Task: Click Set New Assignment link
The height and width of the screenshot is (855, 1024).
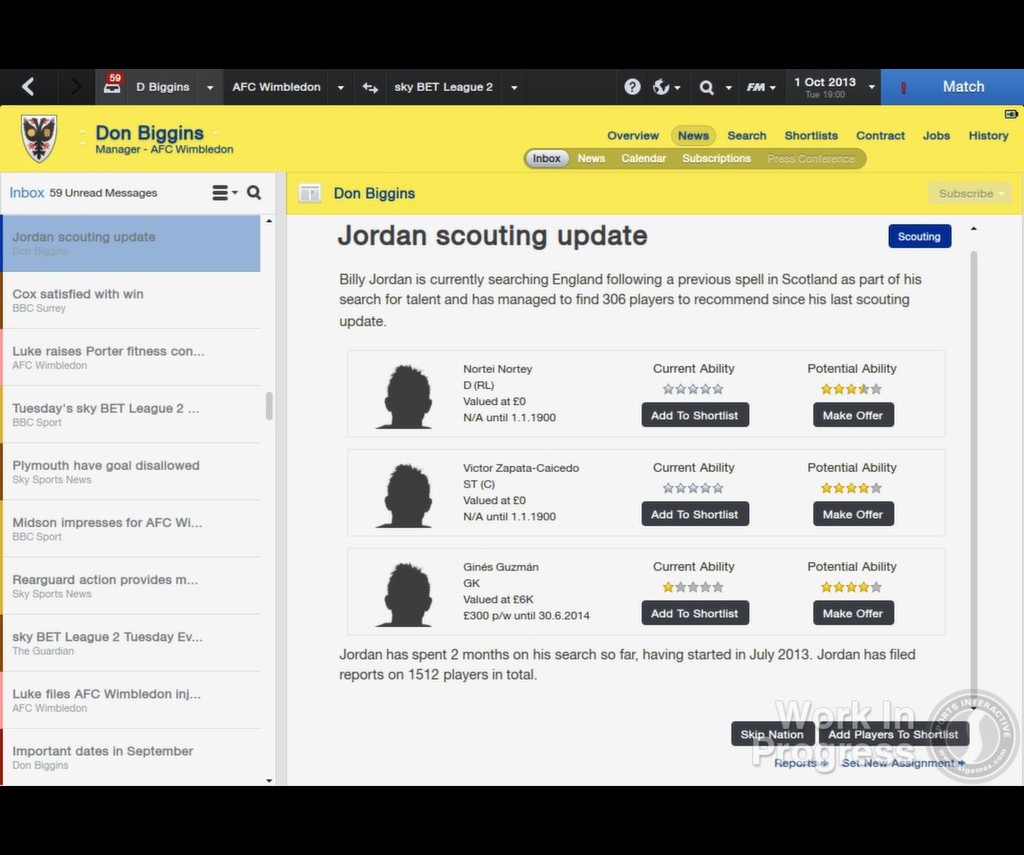Action: 903,763
